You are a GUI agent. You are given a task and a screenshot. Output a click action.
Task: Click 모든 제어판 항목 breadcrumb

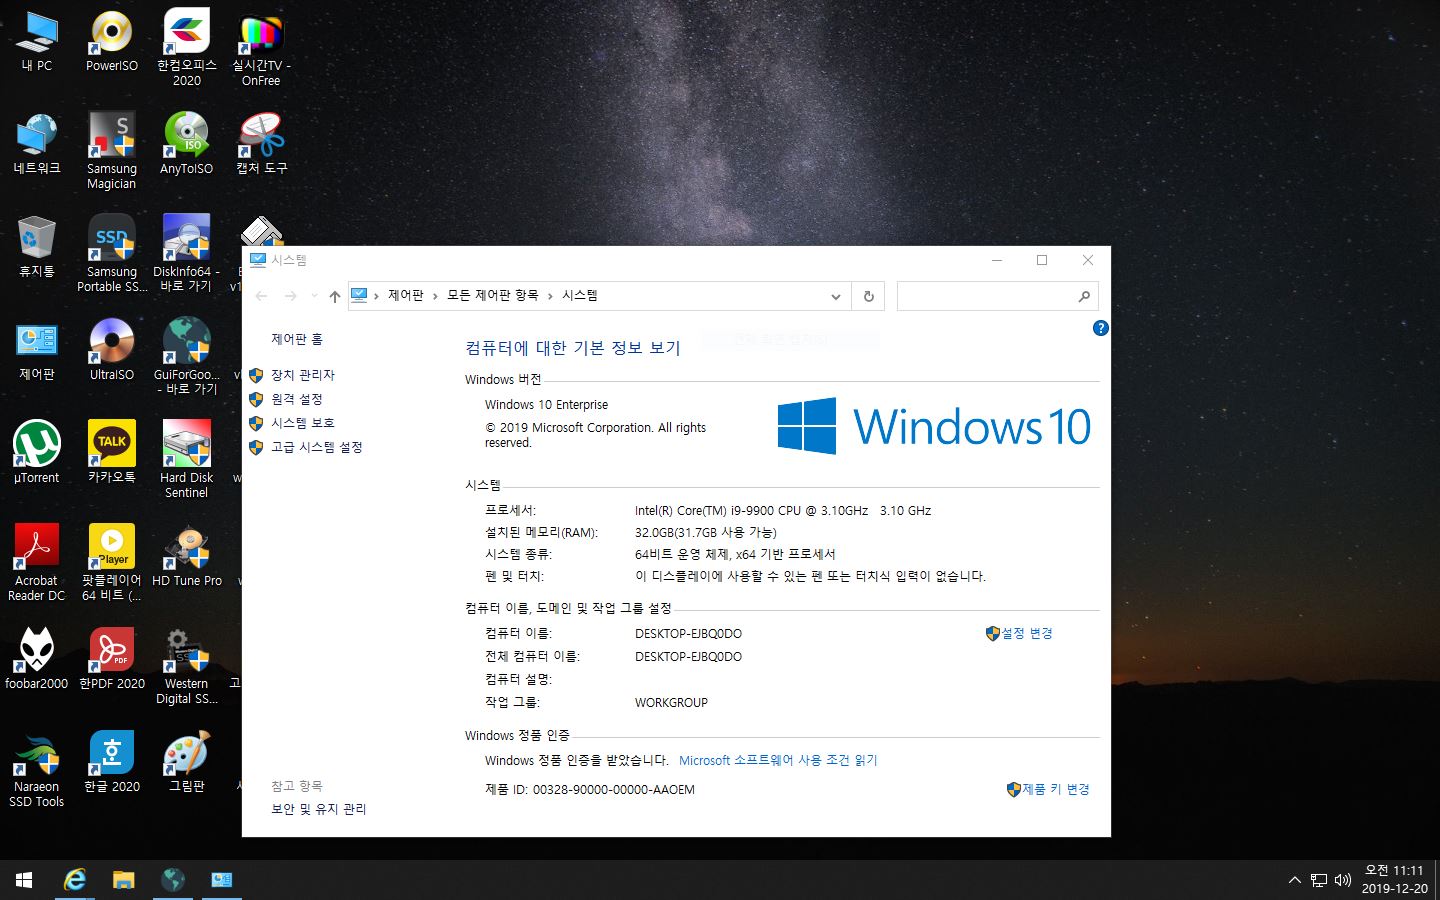pos(492,295)
